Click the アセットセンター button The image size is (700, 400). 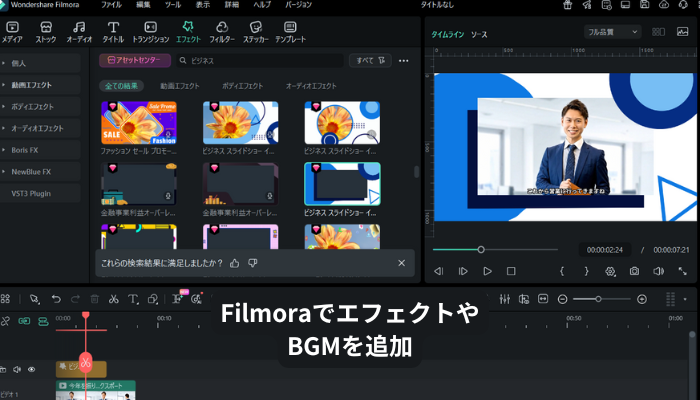click(135, 60)
